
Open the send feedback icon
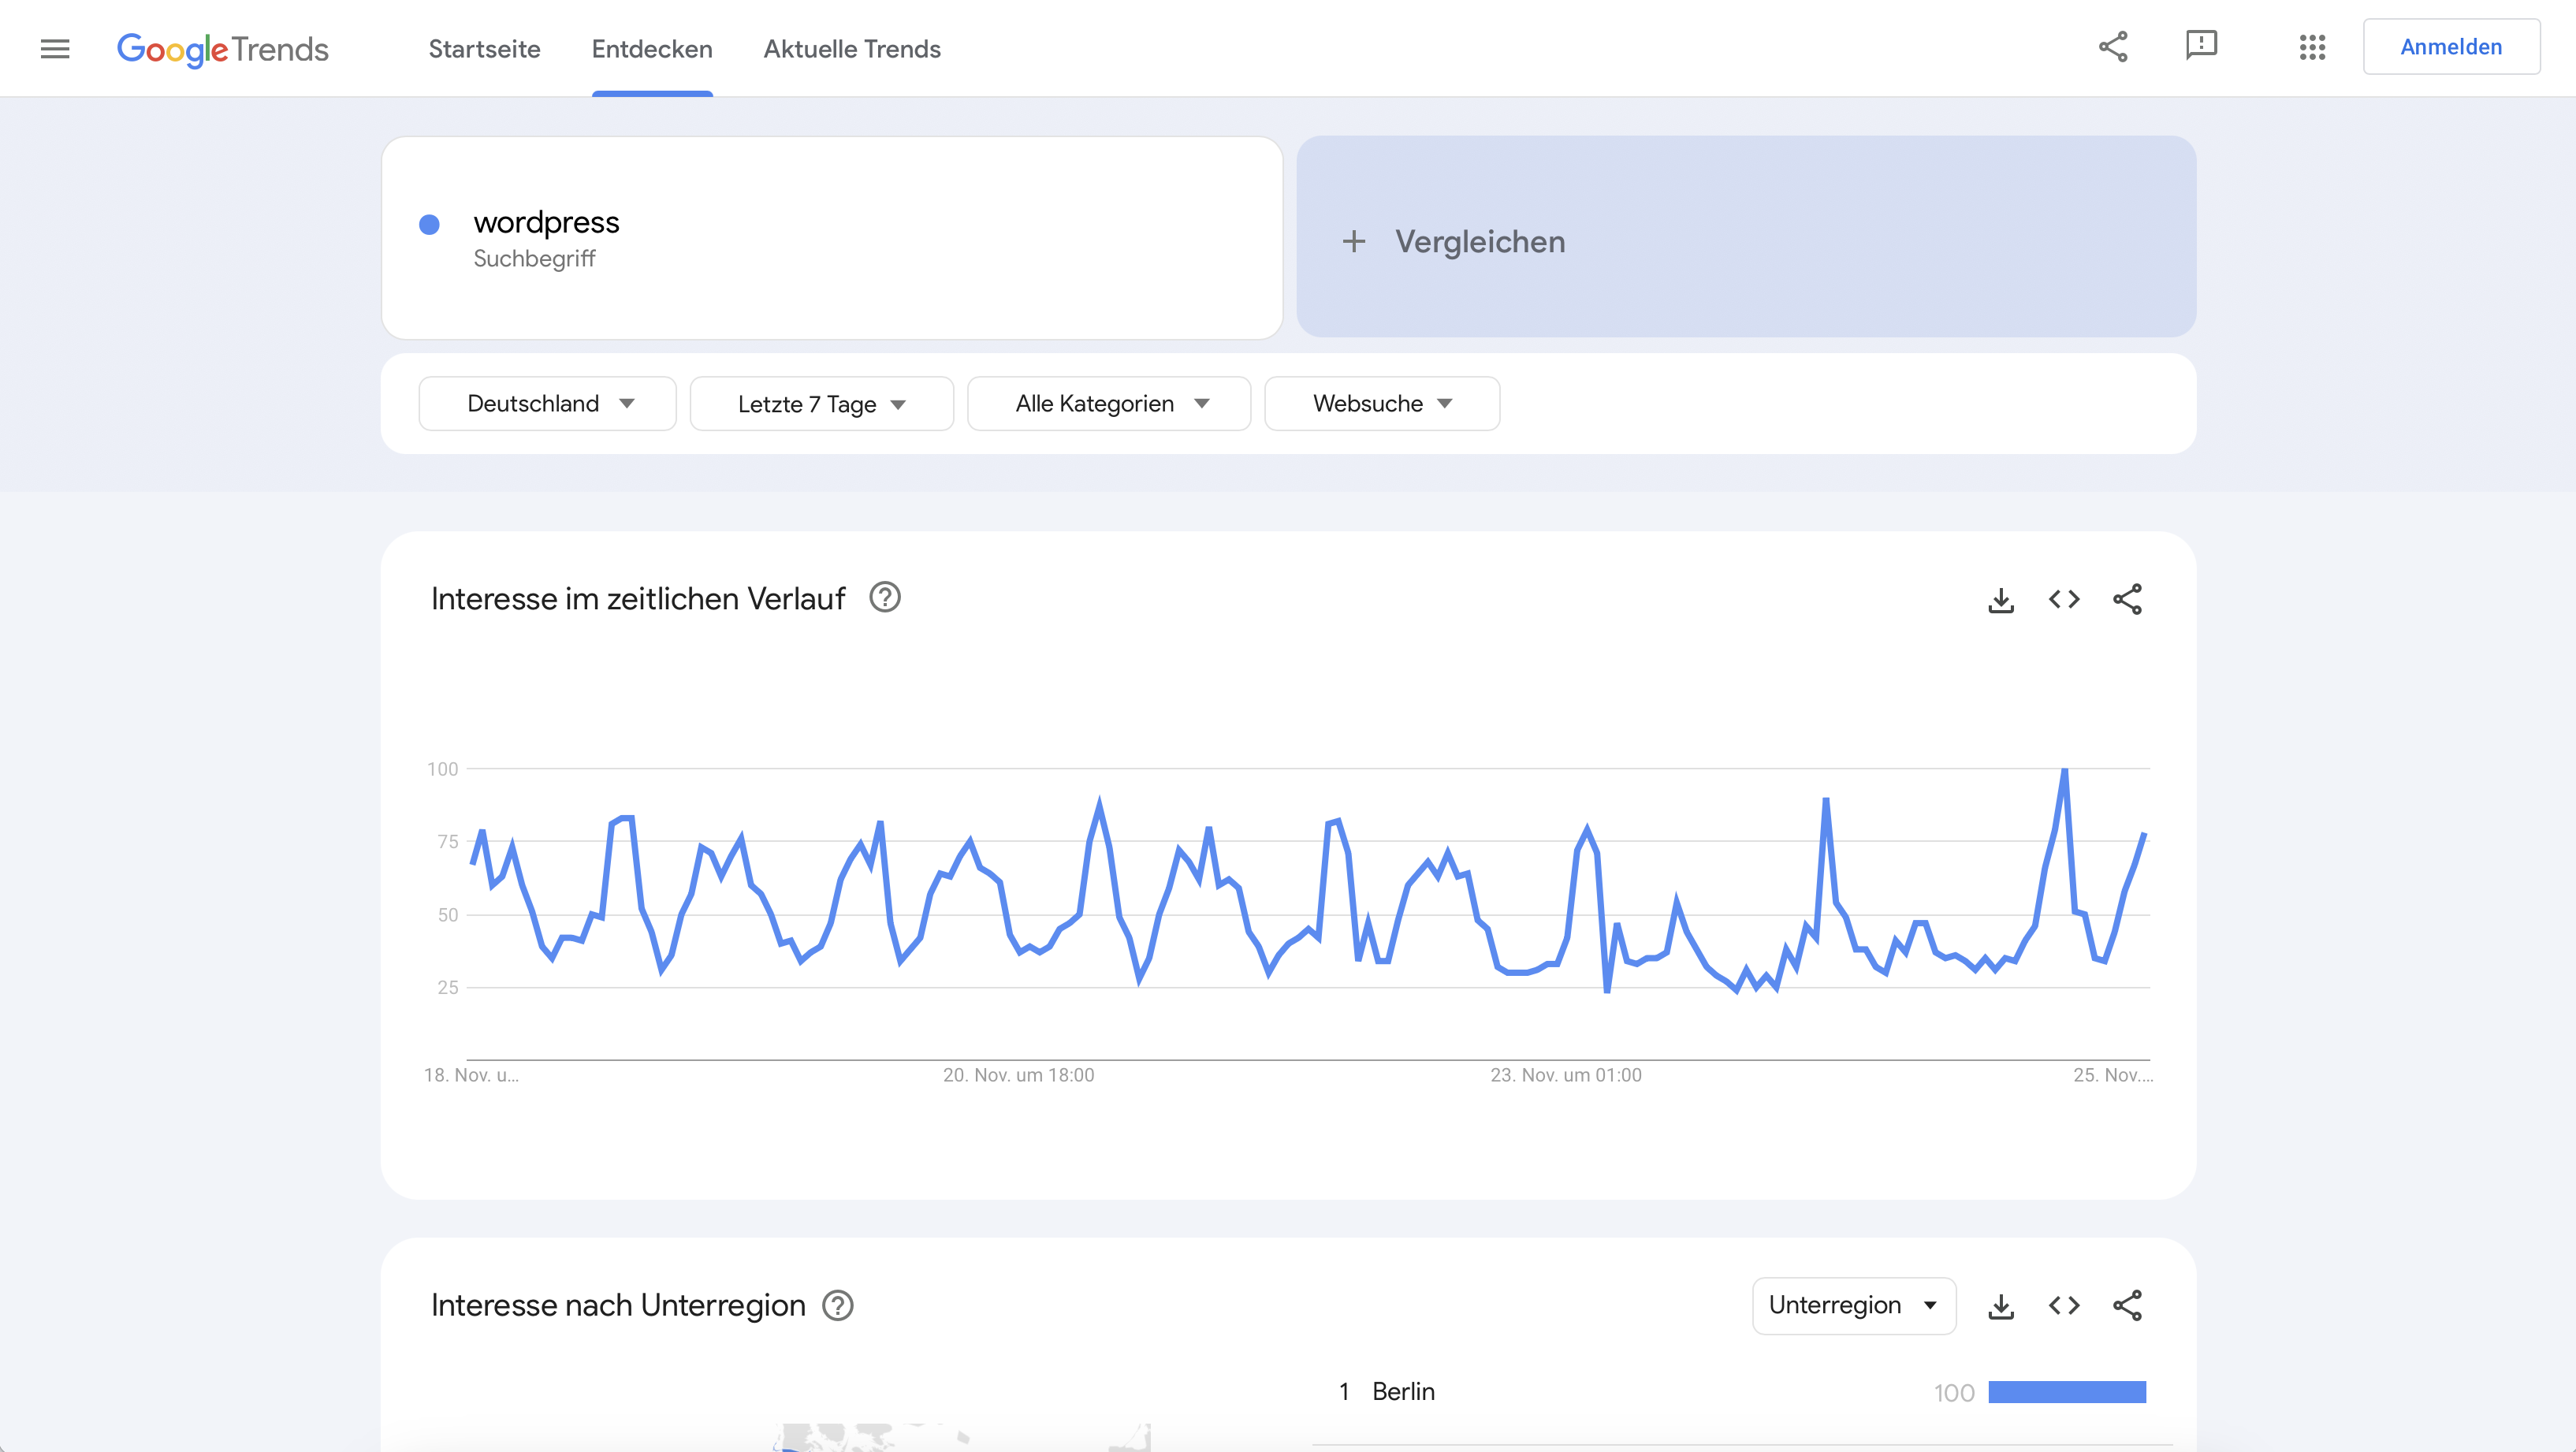click(x=2201, y=46)
